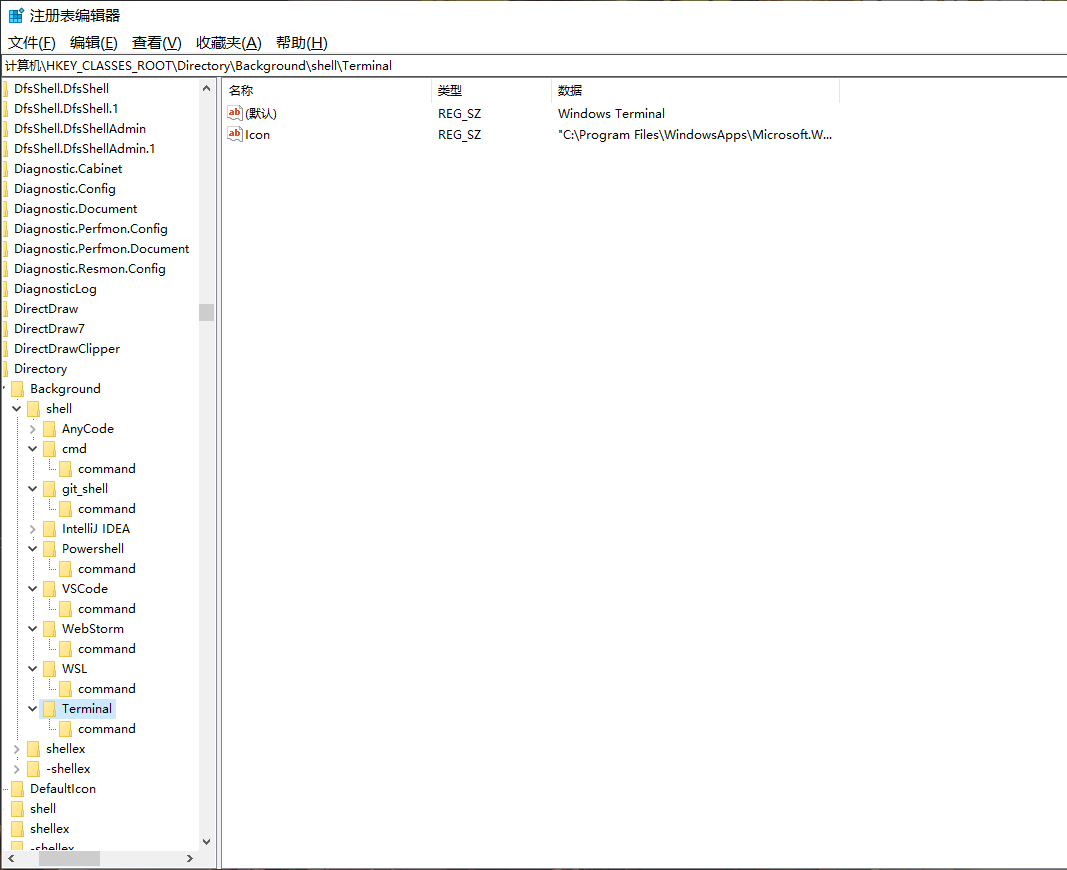Click the Registry Editor title bar icon
The width and height of the screenshot is (1067, 870).
[x=16, y=15]
